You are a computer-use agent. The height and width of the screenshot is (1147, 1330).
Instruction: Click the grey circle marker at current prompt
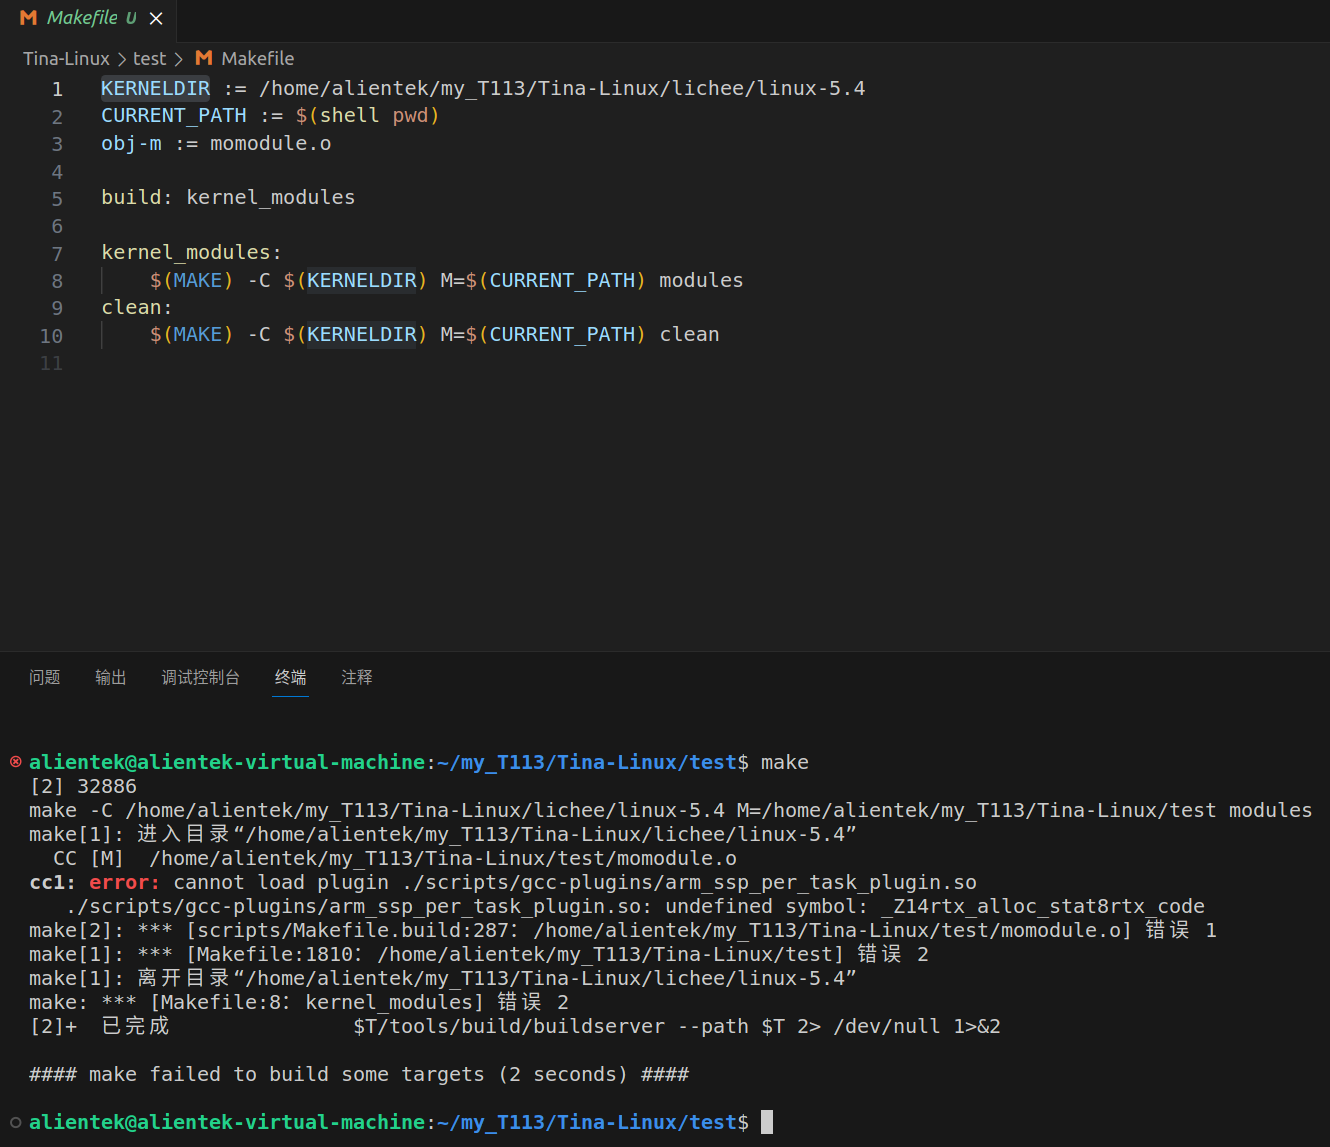point(16,1122)
